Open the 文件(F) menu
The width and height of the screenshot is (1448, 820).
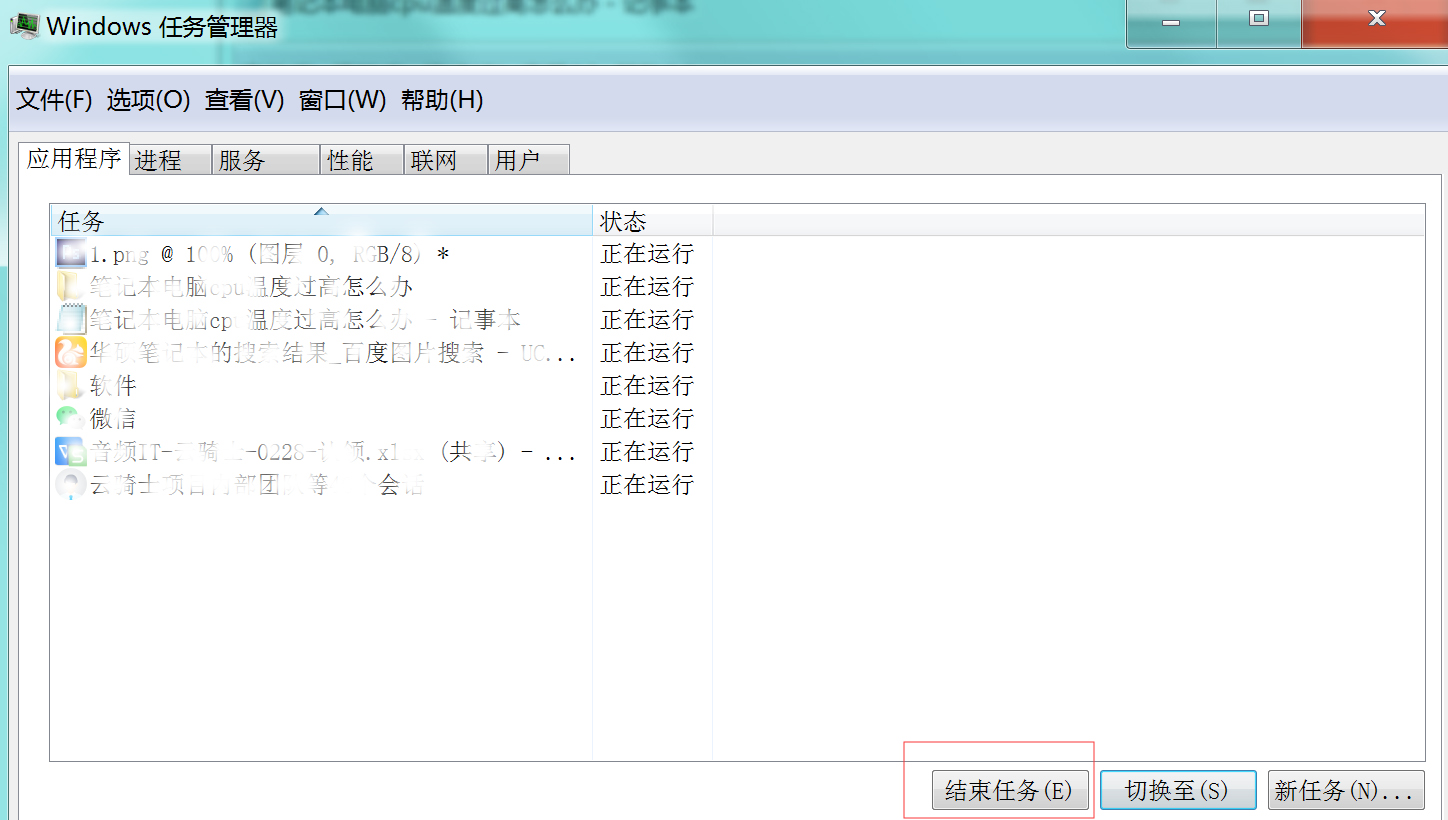coord(54,100)
